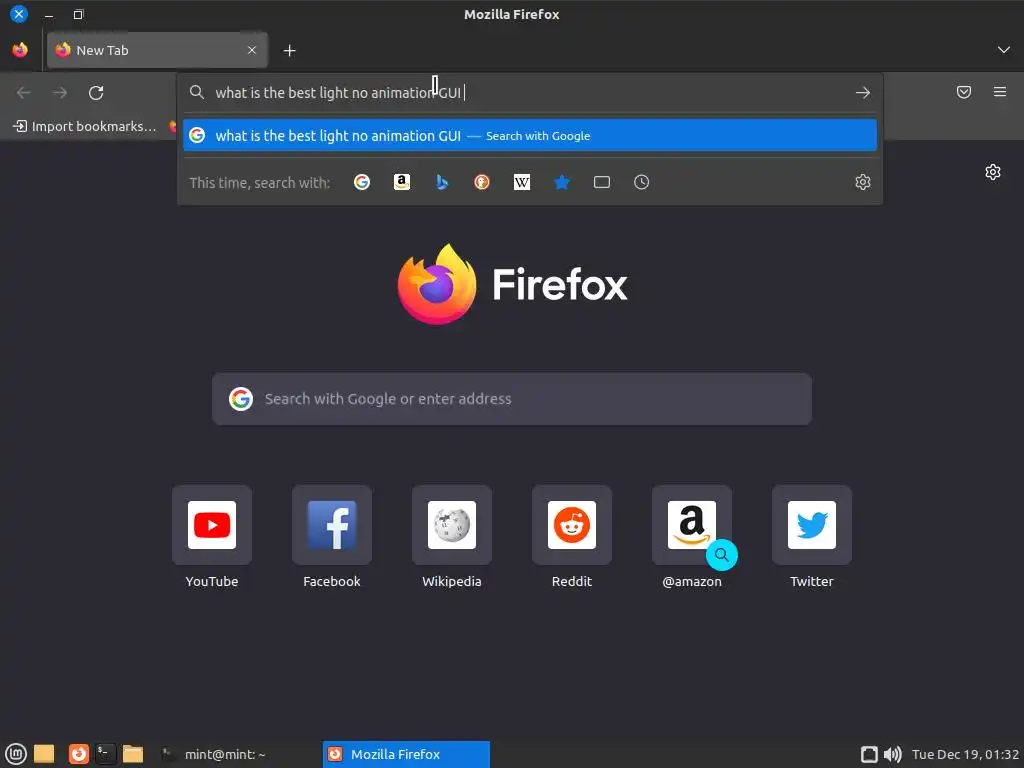This screenshot has height=768, width=1024.
Task: Expand the list all tabs chevron
Action: (1004, 50)
